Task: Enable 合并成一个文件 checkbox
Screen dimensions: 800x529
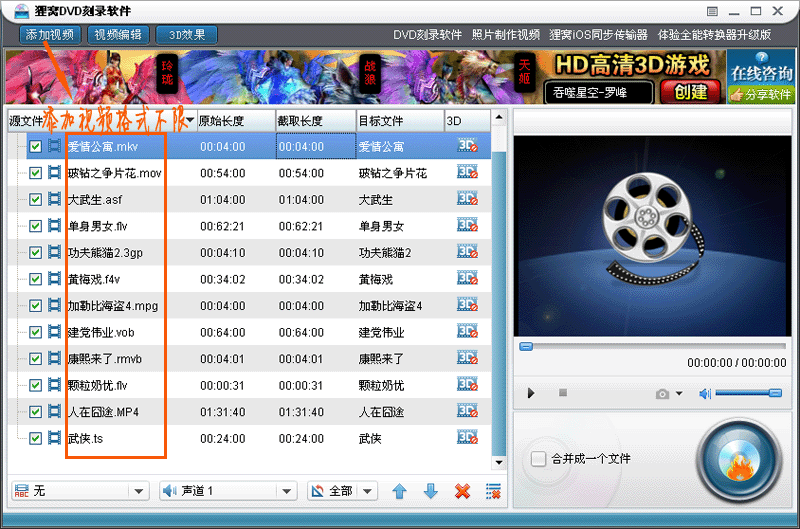Action: tap(538, 459)
